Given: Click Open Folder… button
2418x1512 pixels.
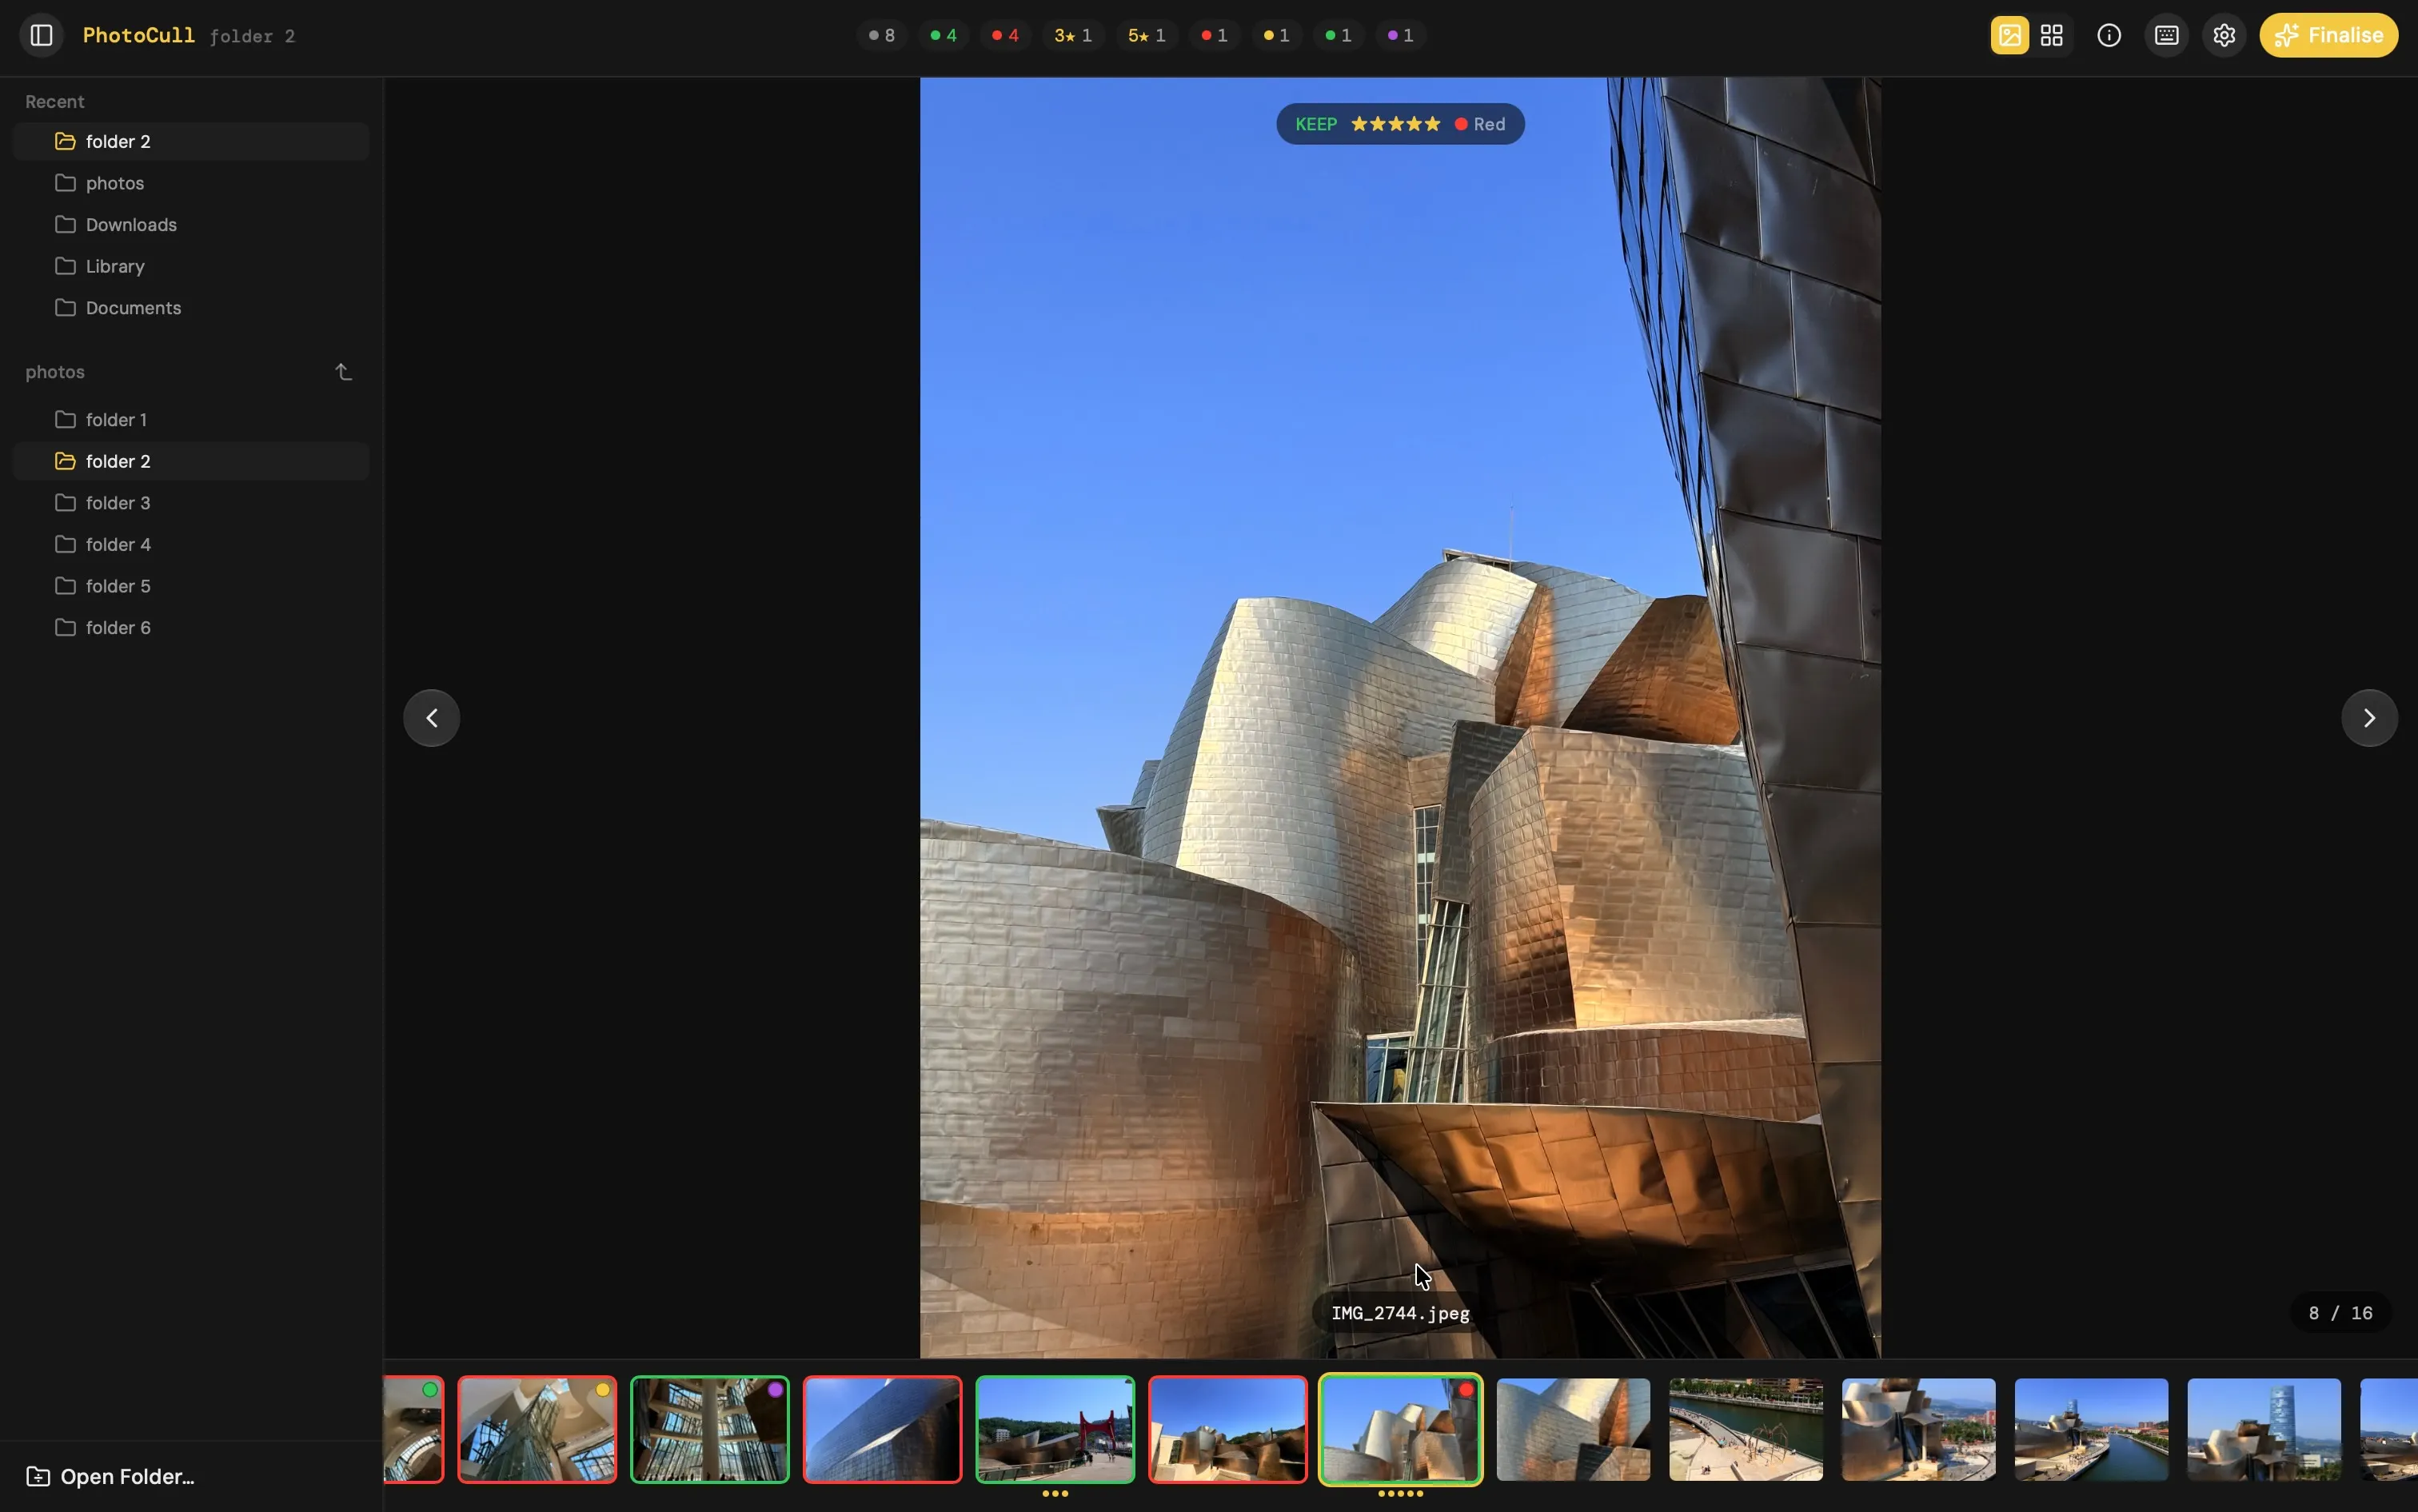Looking at the screenshot, I should coord(110,1476).
